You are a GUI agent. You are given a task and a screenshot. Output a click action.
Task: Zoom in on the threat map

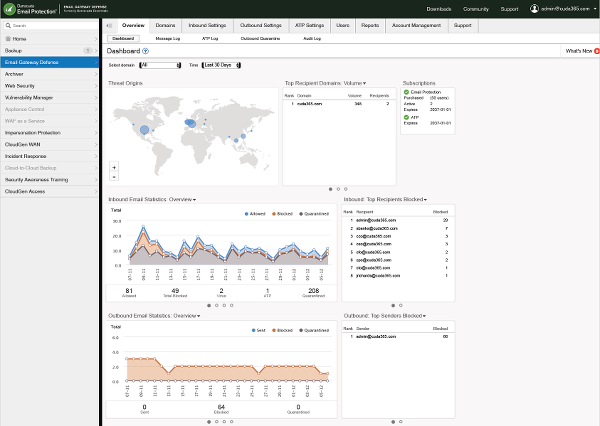tap(114, 167)
